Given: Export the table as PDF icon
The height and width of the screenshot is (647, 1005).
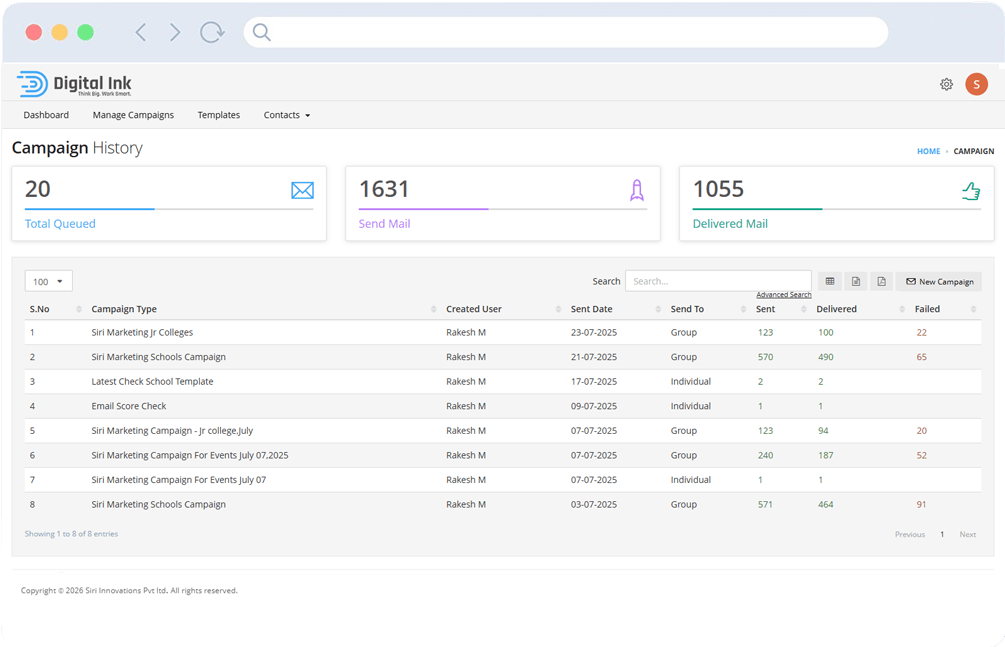Looking at the screenshot, I should (x=881, y=282).
